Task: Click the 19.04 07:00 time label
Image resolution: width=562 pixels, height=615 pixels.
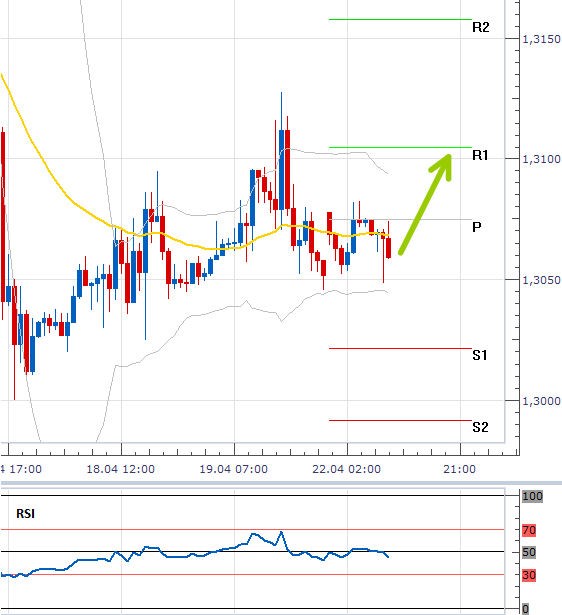Action: [x=234, y=469]
